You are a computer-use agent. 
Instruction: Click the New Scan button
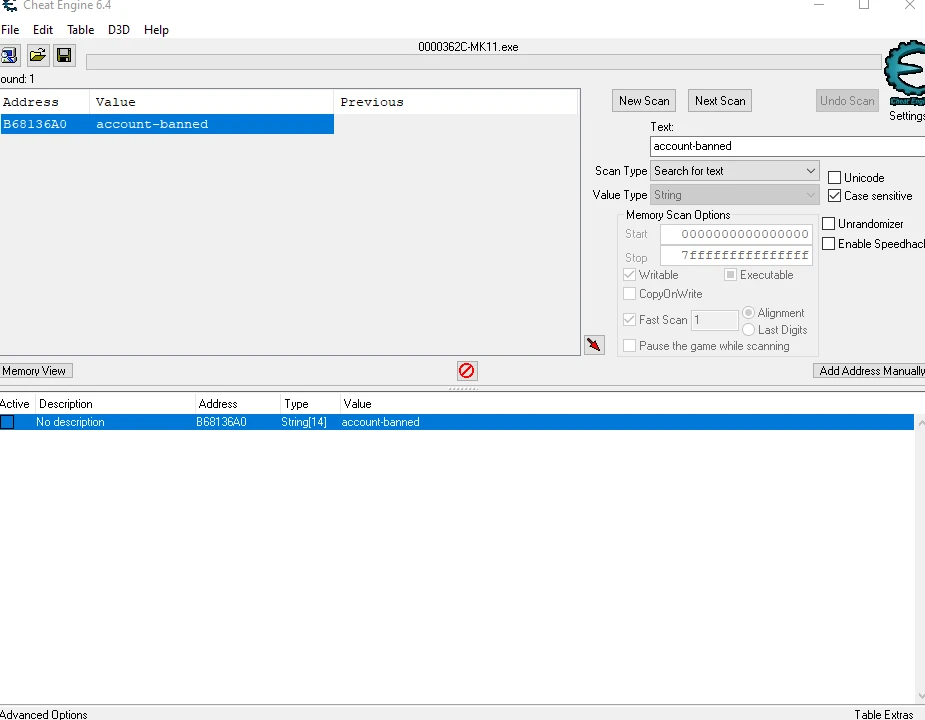tap(644, 101)
